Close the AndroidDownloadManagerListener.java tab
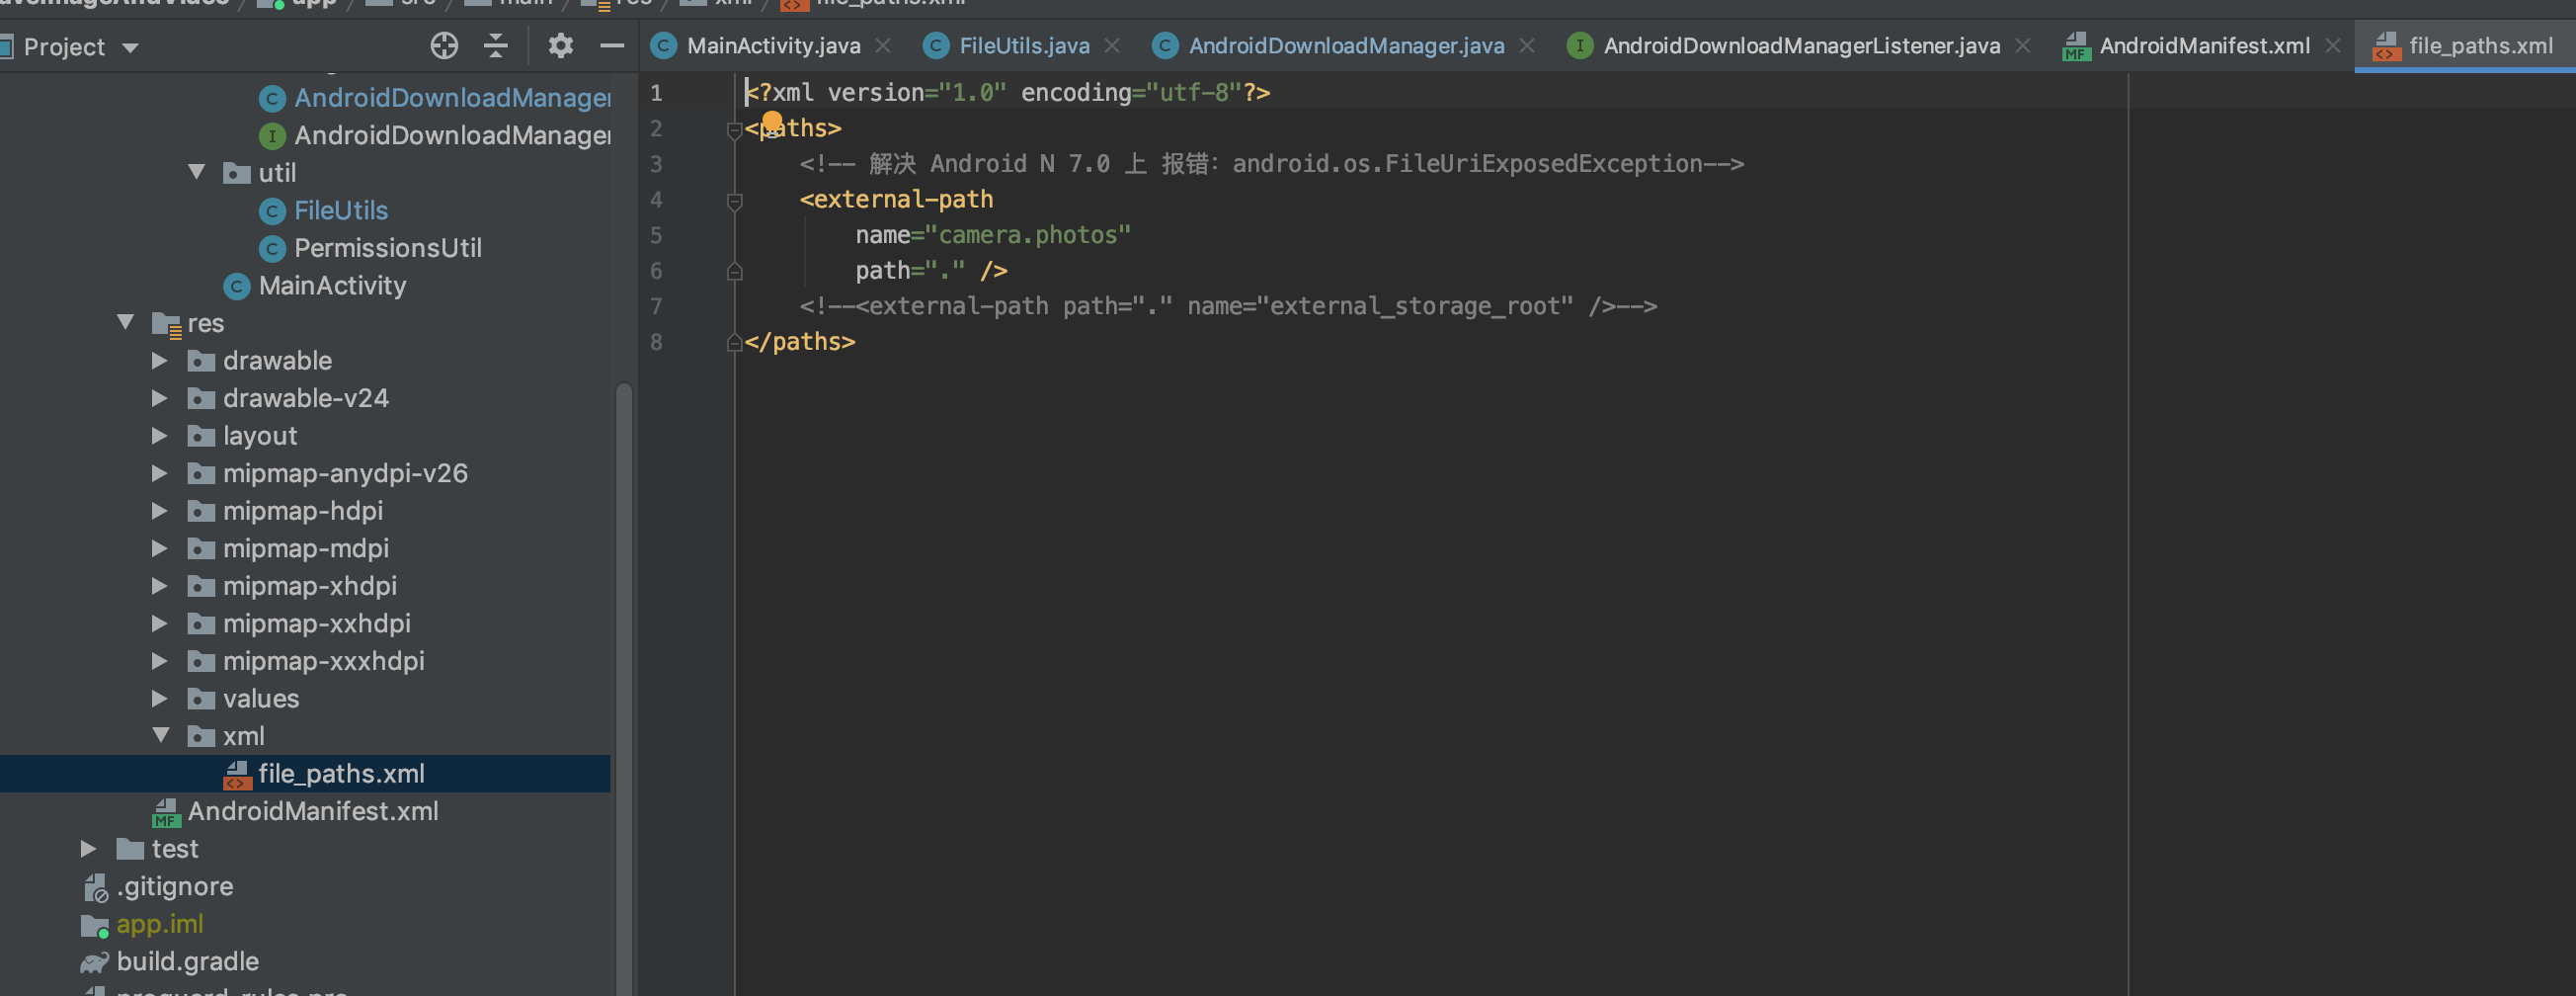This screenshot has height=996, width=2576. (x=2023, y=46)
